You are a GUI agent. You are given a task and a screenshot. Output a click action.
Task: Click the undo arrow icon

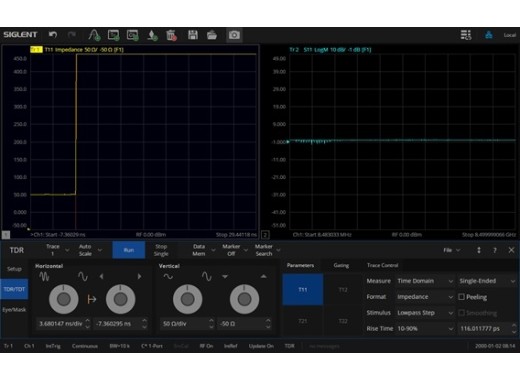[x=53, y=35]
